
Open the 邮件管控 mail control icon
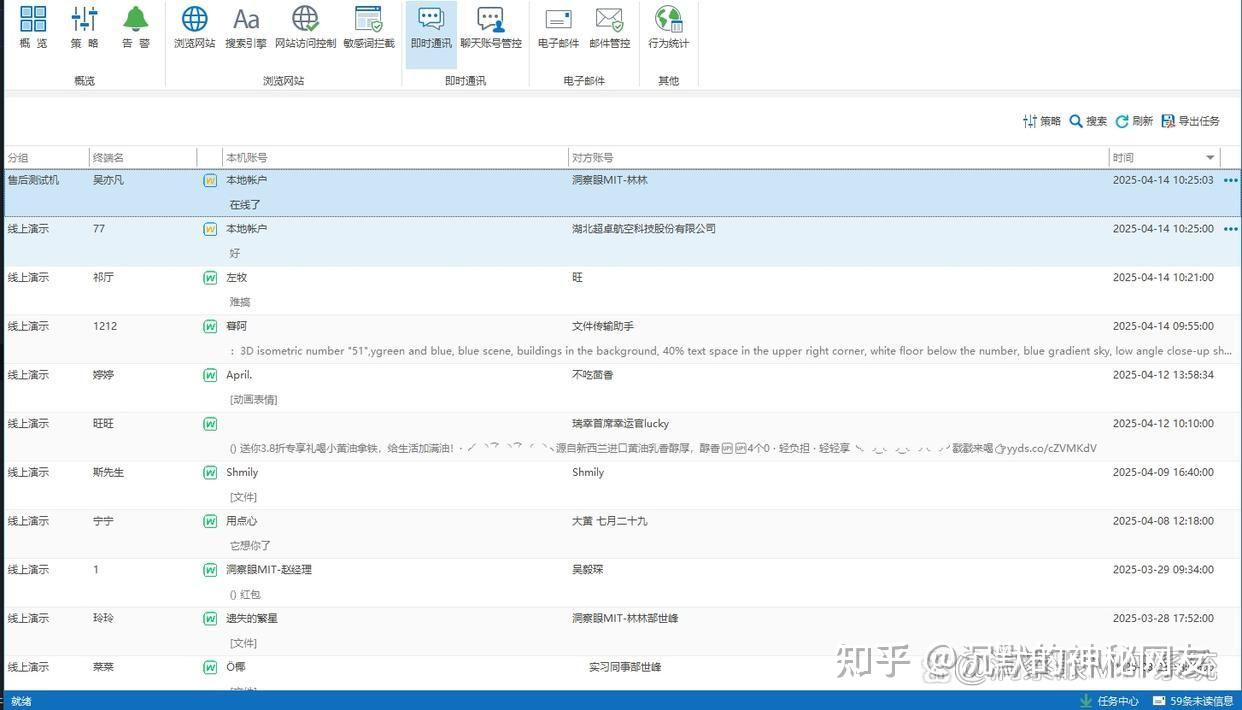[x=609, y=27]
